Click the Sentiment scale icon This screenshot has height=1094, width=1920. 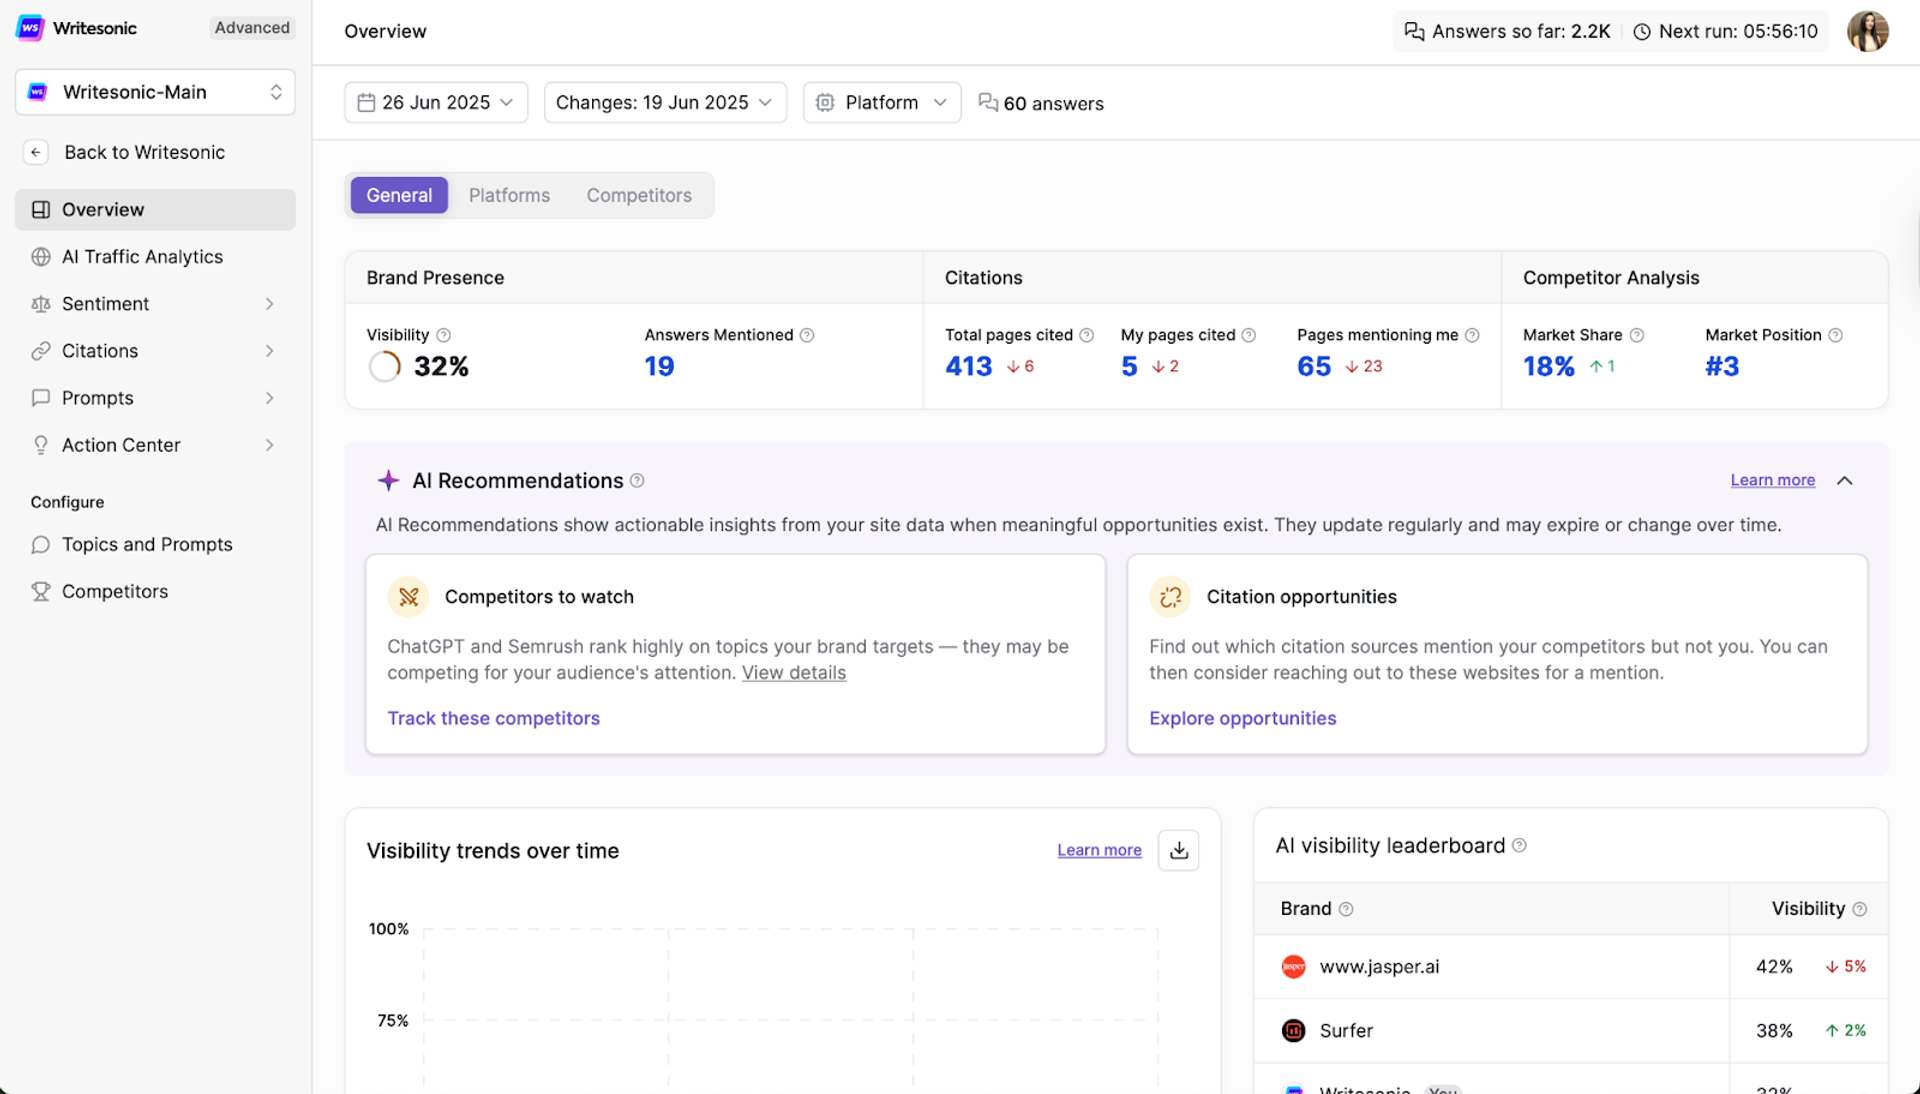pos(41,303)
